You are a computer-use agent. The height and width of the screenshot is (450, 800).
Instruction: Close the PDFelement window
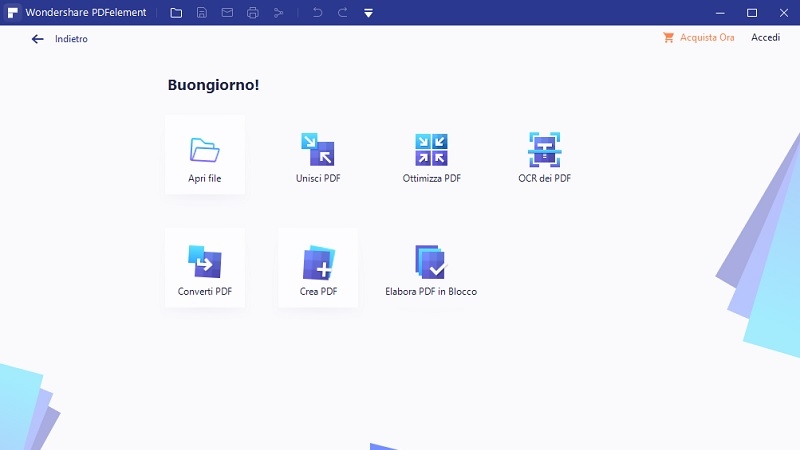click(784, 13)
